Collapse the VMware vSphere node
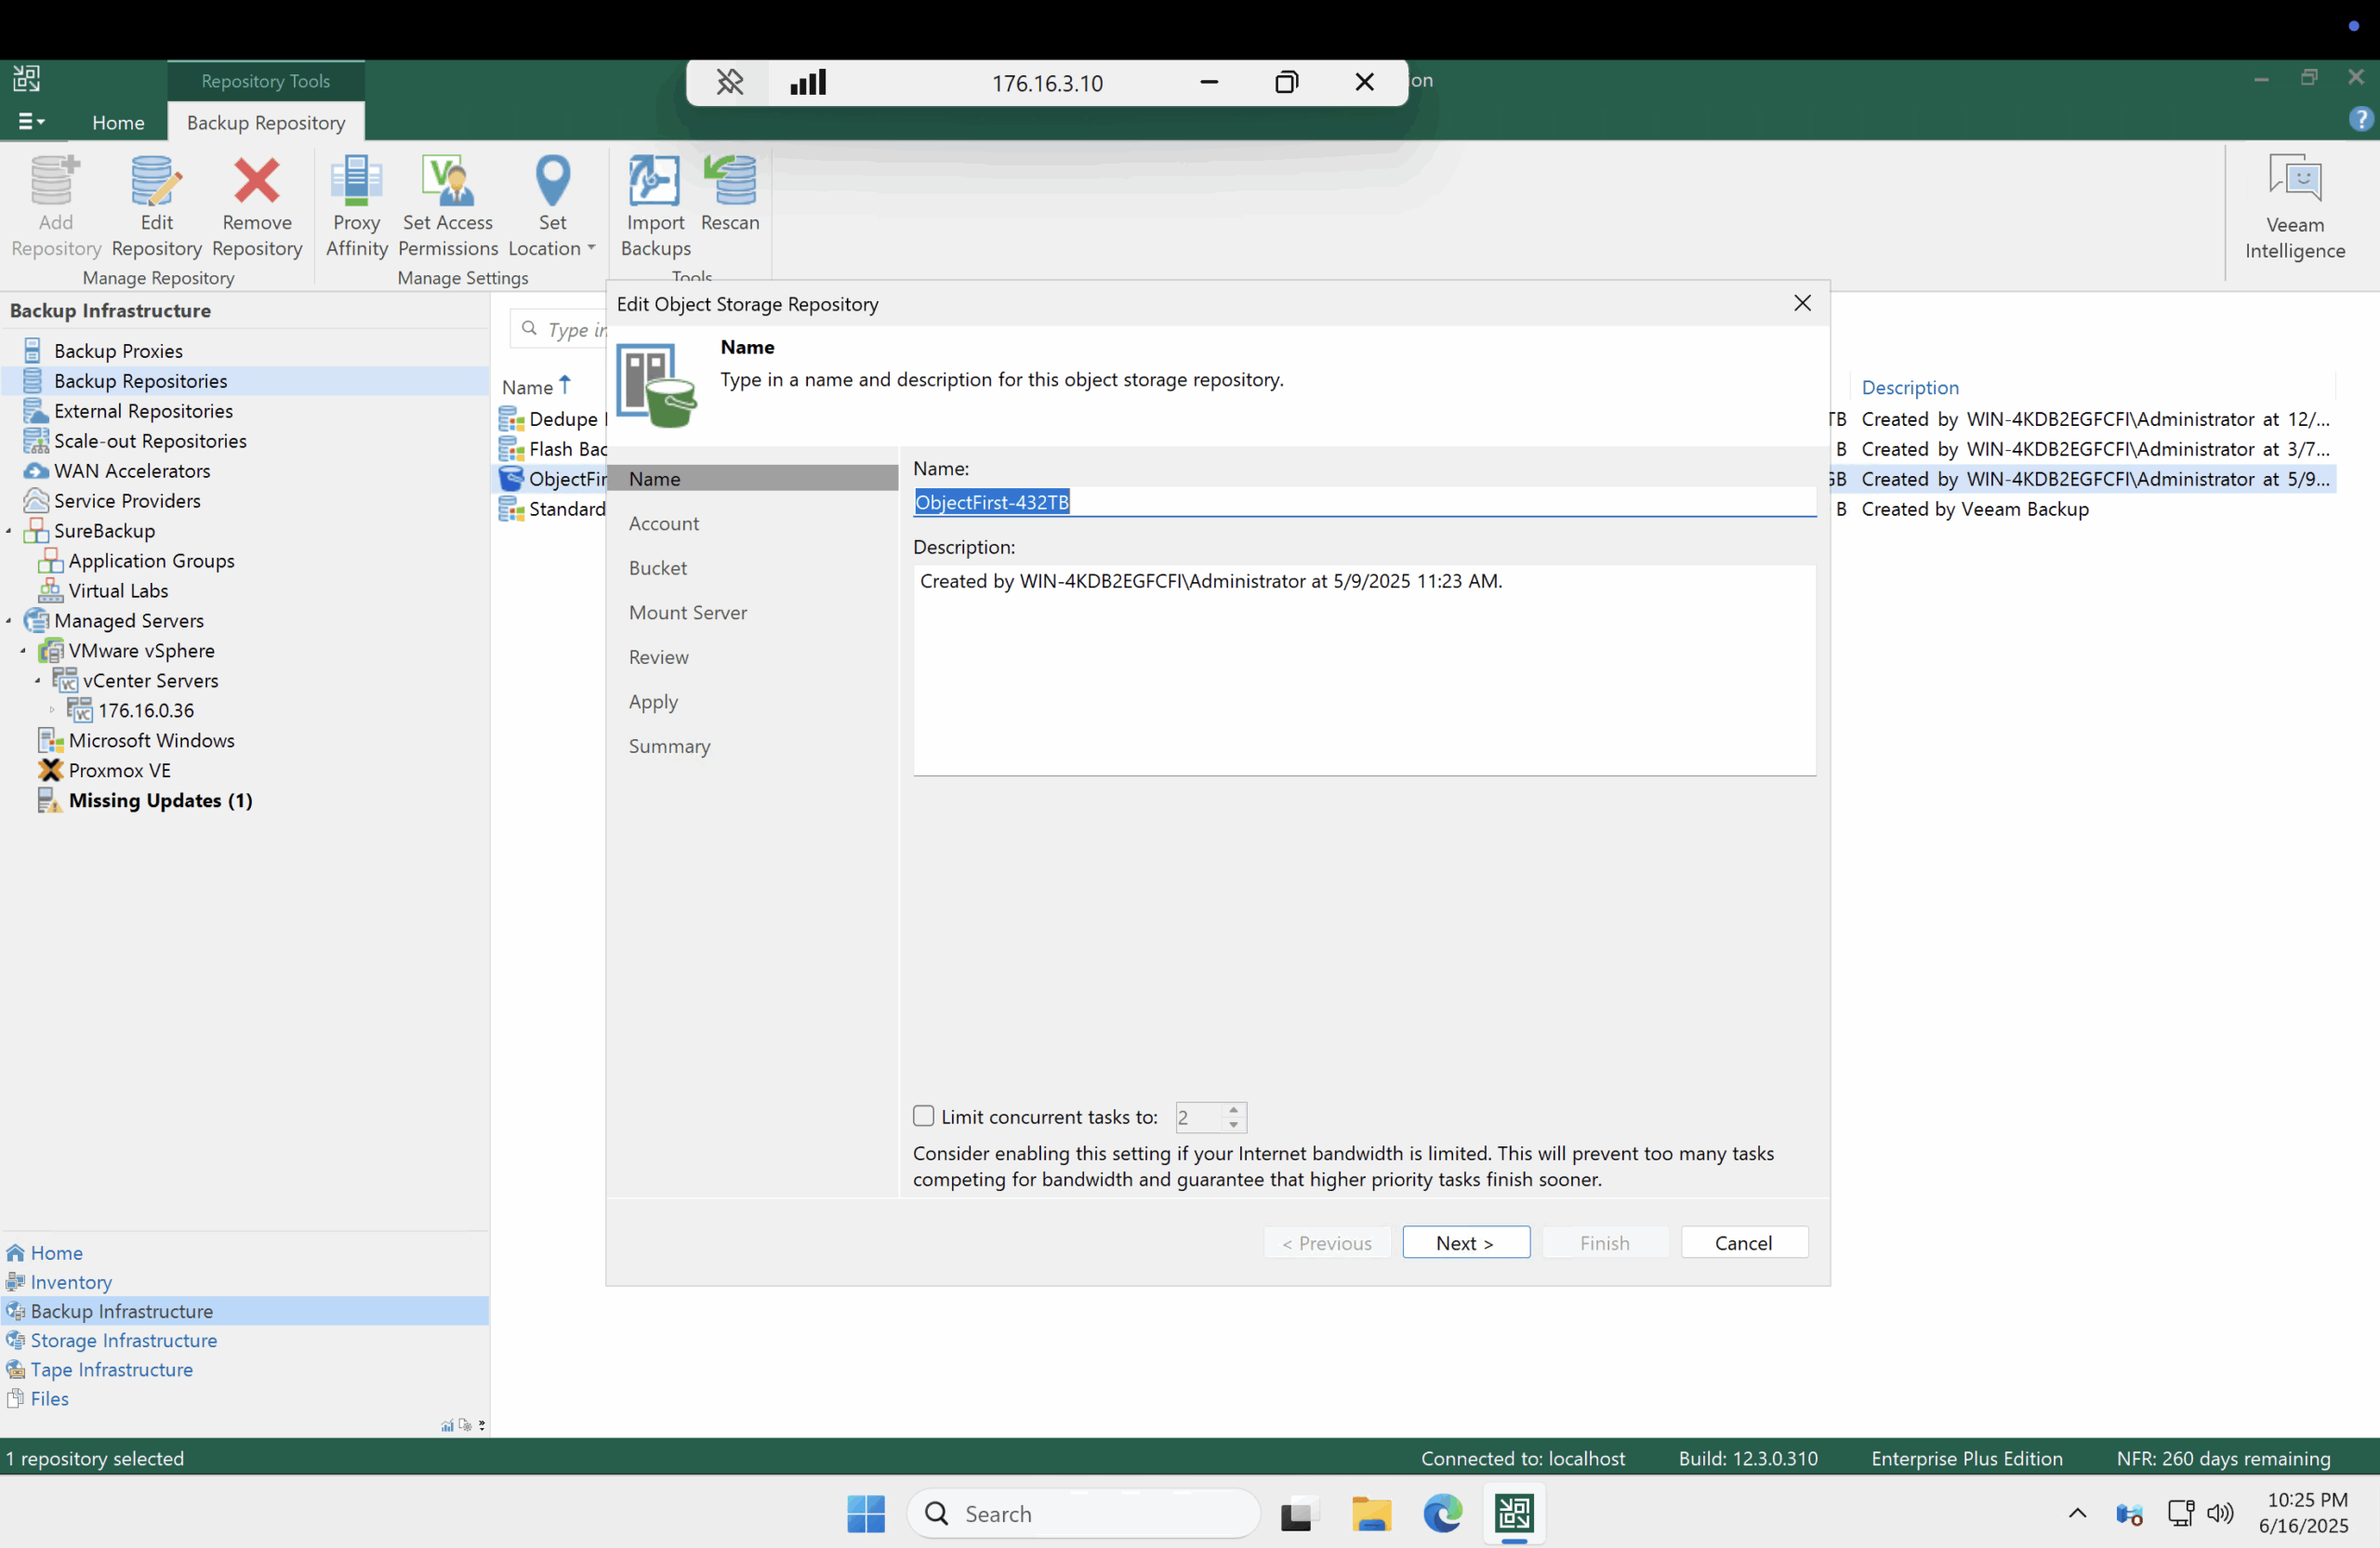The height and width of the screenshot is (1548, 2380). pyautogui.click(x=23, y=650)
